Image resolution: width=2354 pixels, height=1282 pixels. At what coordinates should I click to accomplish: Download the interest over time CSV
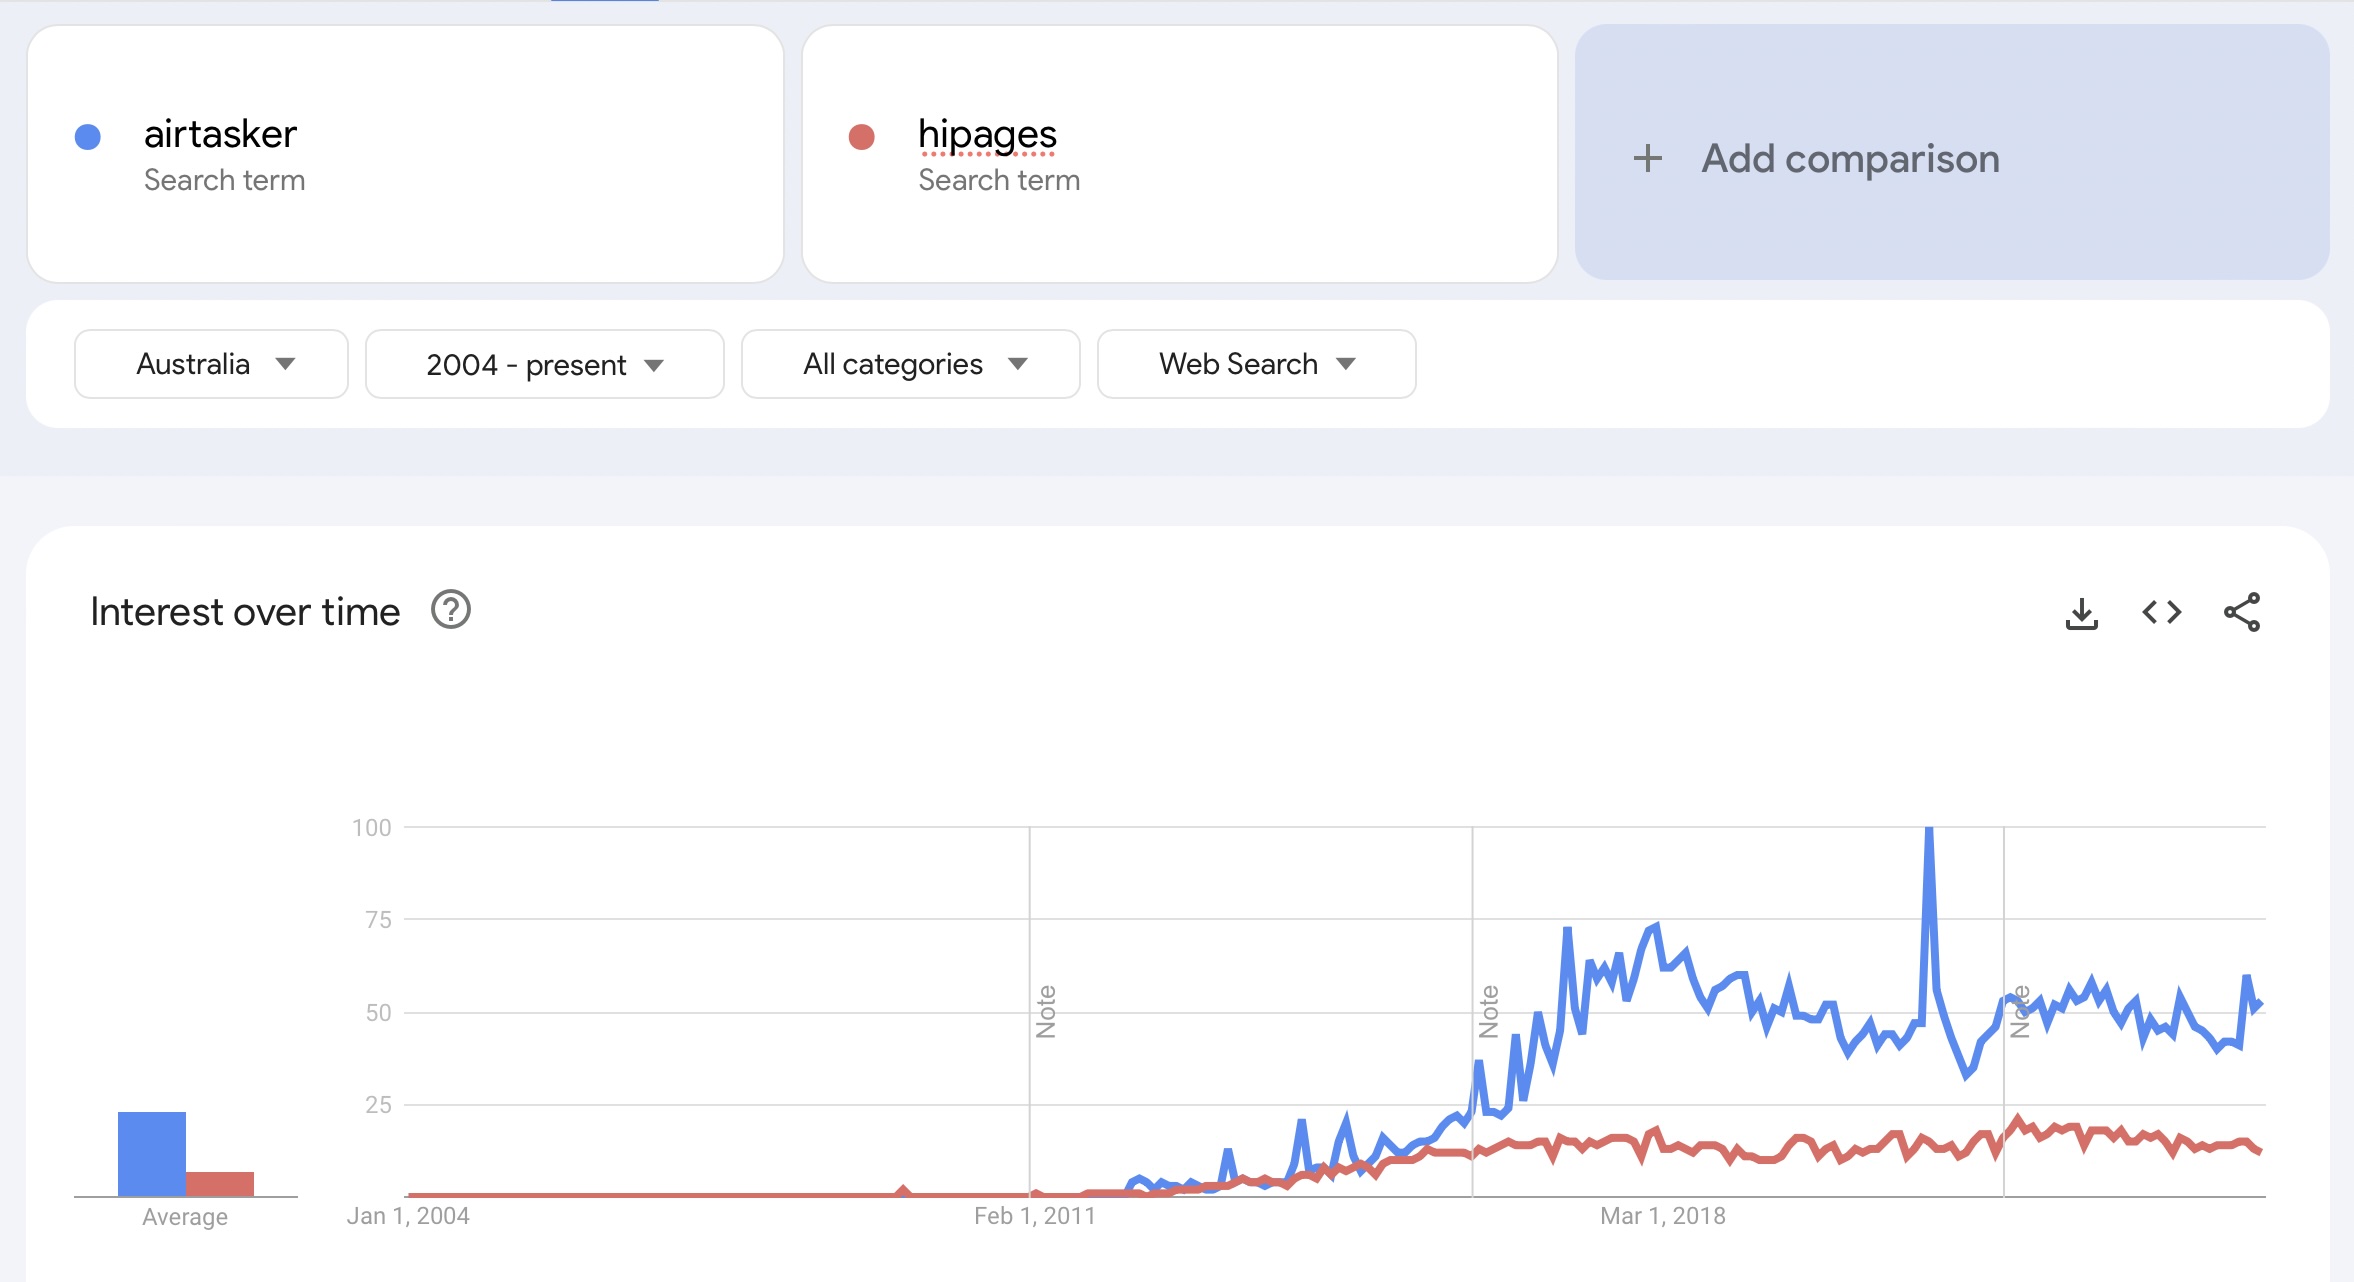point(2081,613)
